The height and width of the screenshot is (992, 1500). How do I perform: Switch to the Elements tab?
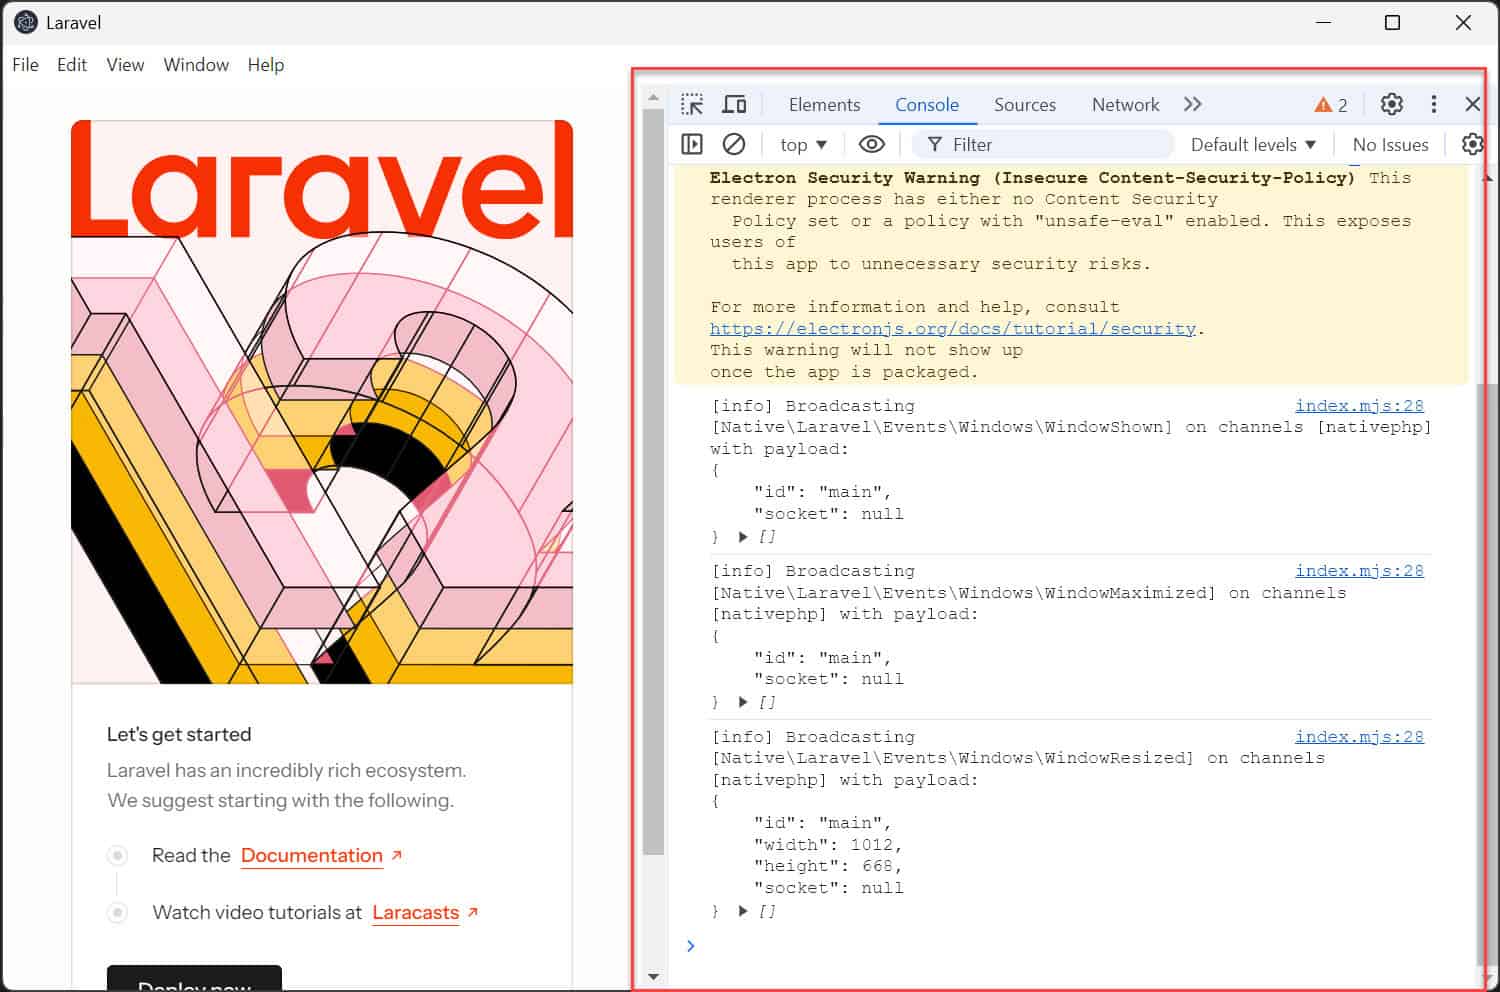pyautogui.click(x=824, y=104)
